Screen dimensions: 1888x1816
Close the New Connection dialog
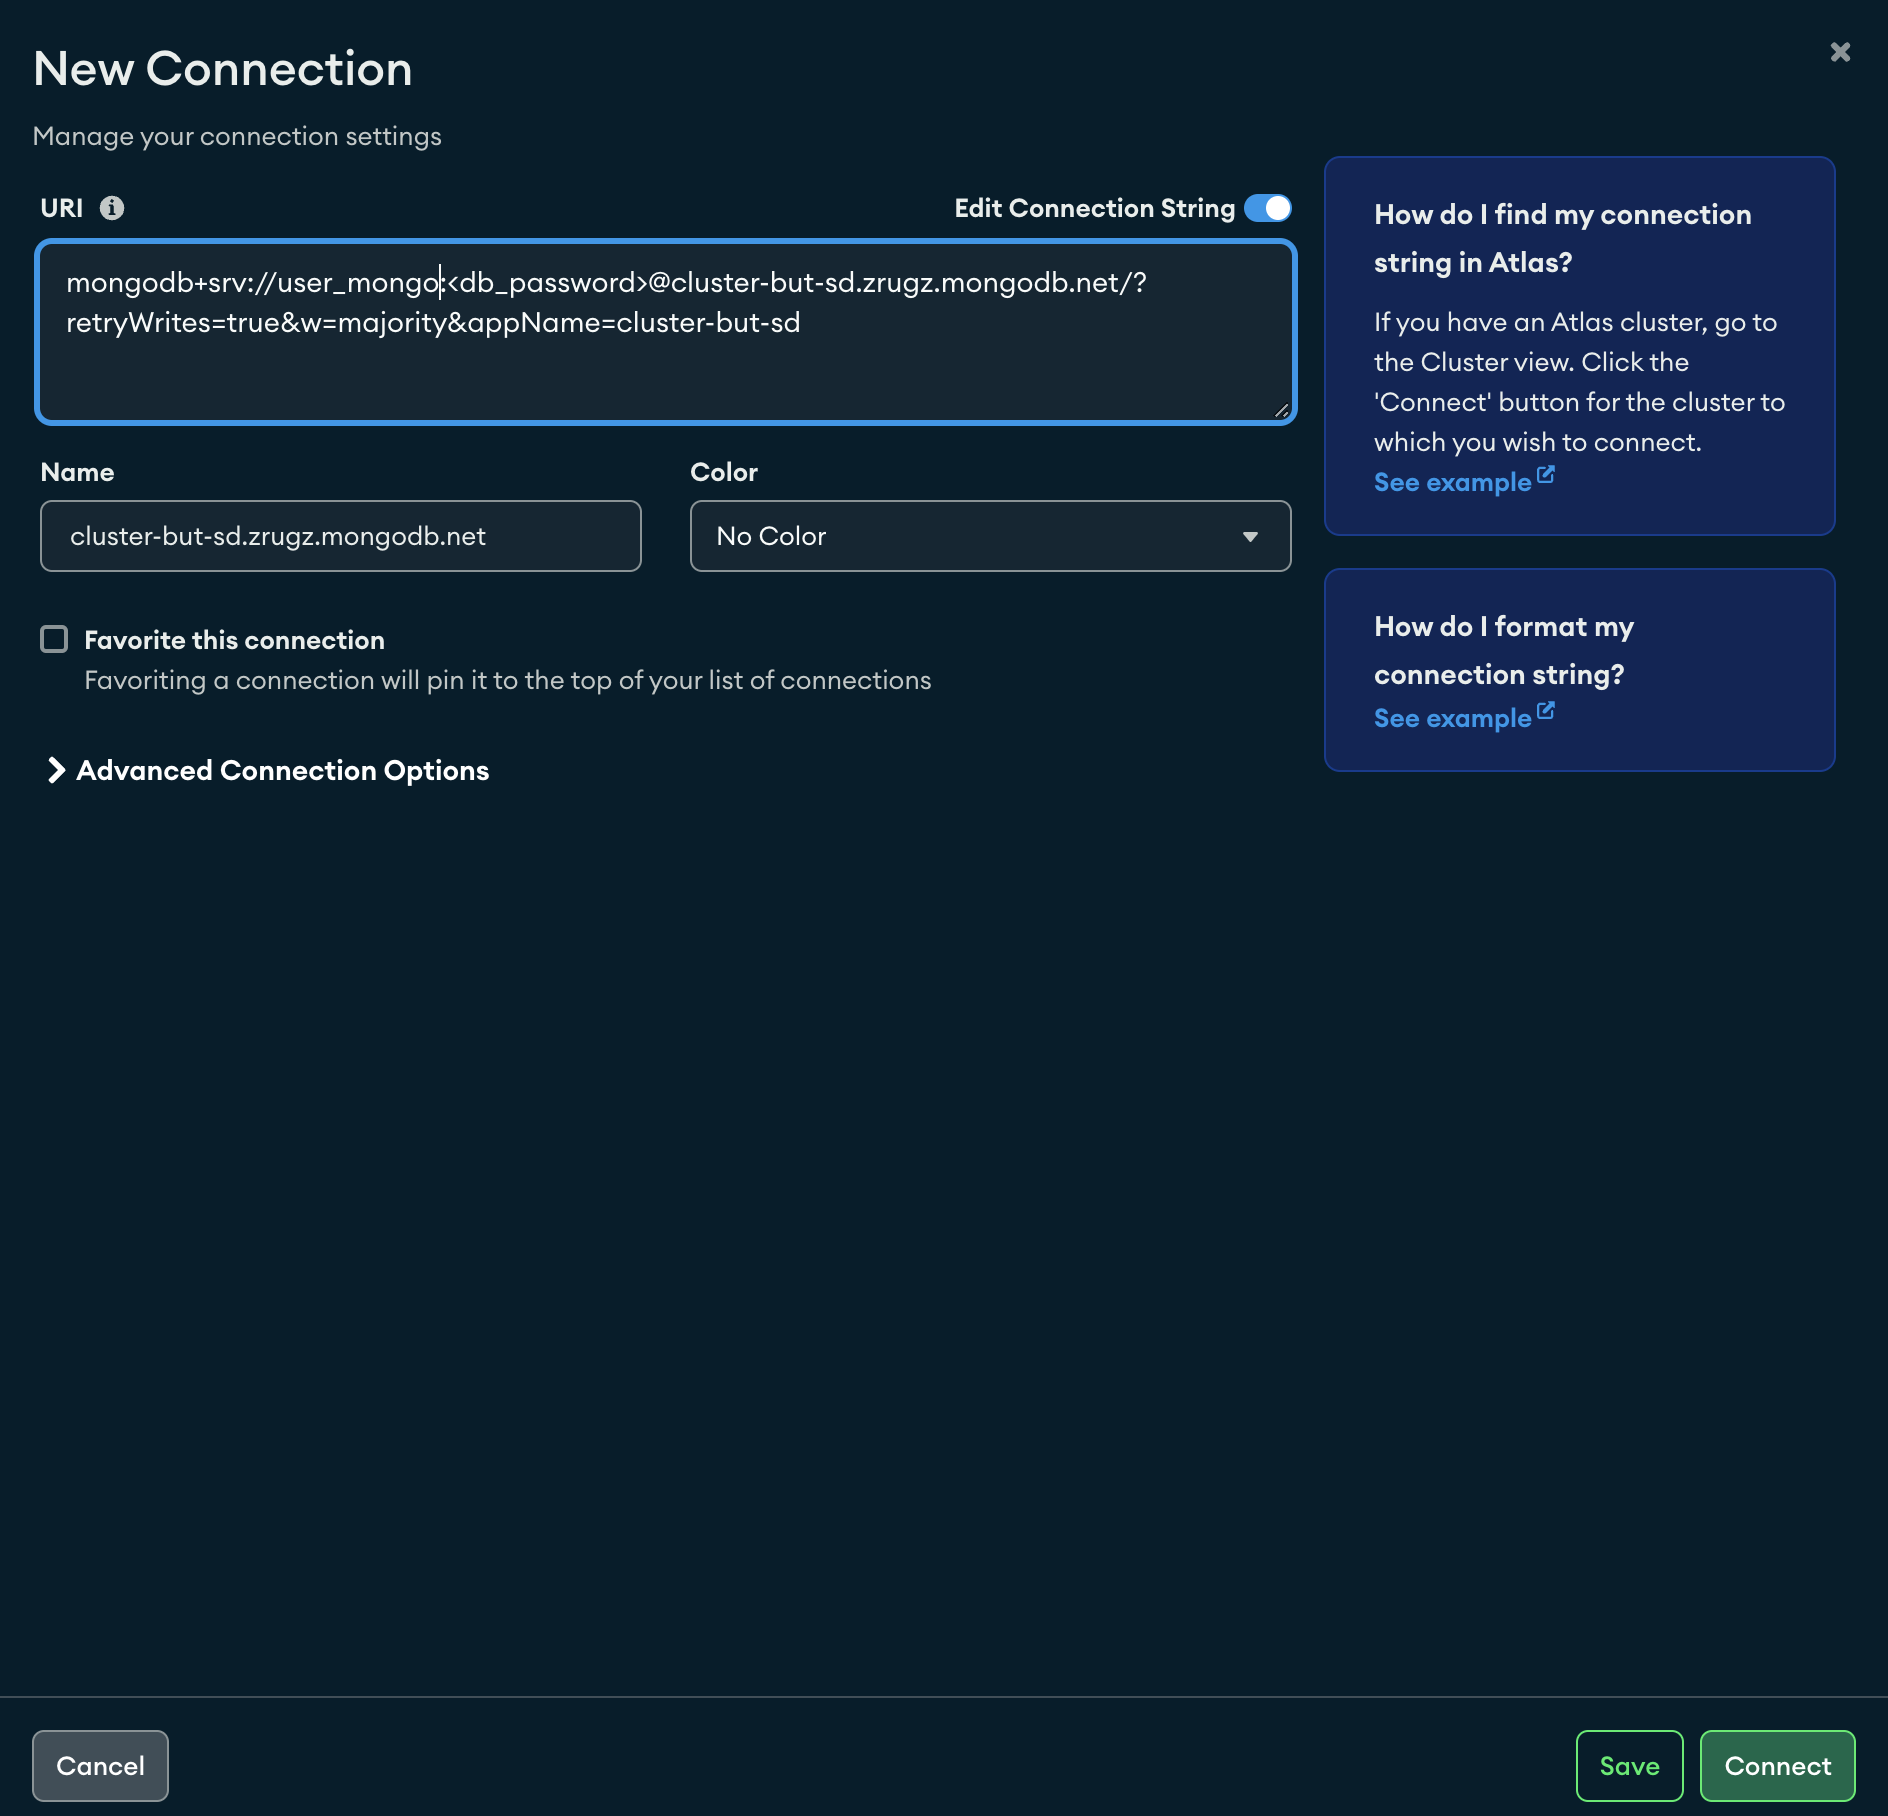pos(1839,52)
